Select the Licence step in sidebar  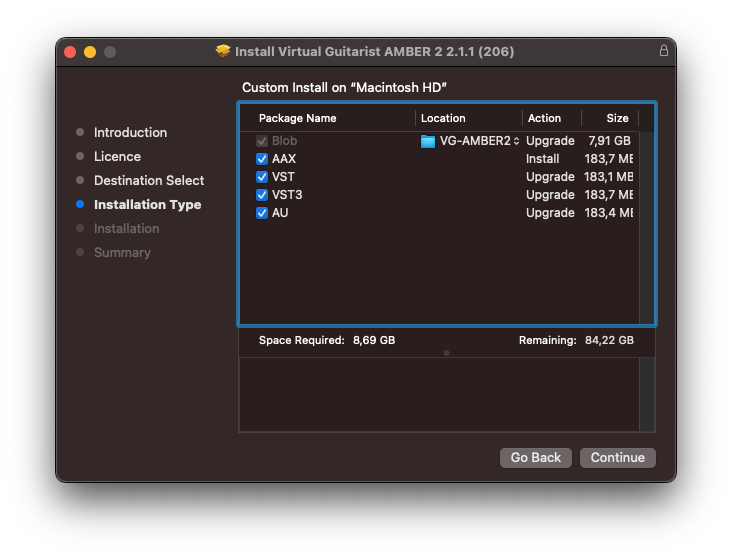click(117, 156)
